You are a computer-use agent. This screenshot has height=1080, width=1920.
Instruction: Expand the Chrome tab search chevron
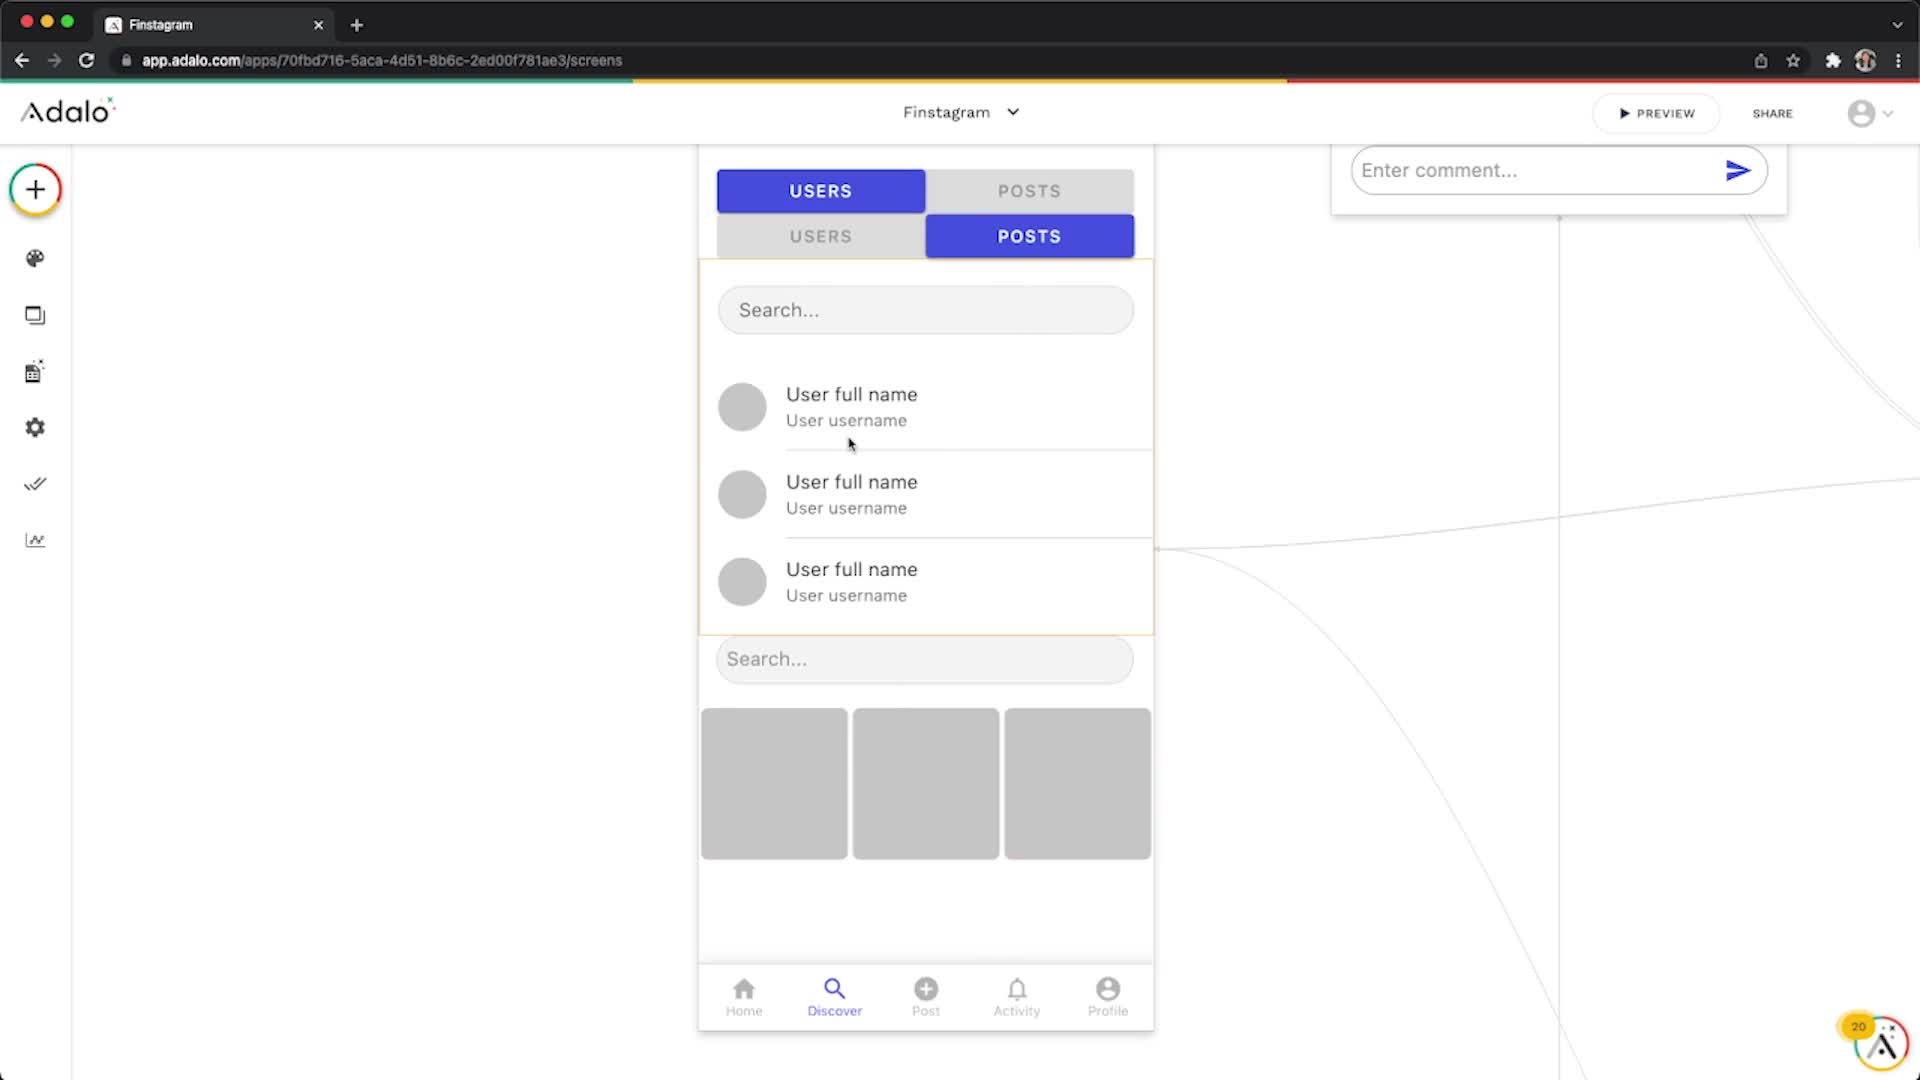click(x=1897, y=24)
